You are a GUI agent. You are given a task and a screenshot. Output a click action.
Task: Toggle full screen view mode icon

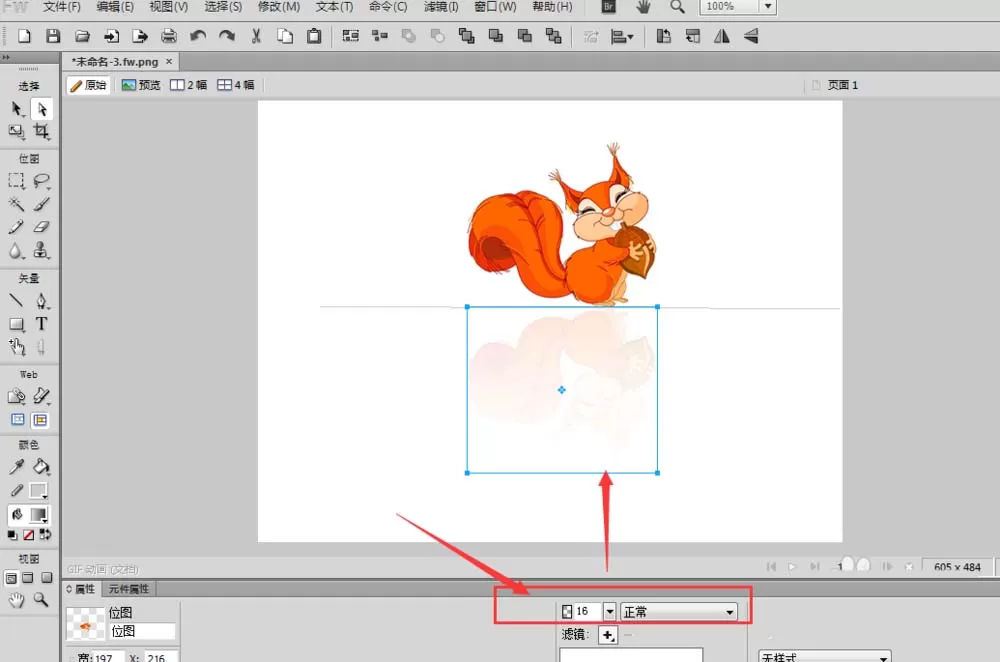pyautogui.click(x=47, y=578)
